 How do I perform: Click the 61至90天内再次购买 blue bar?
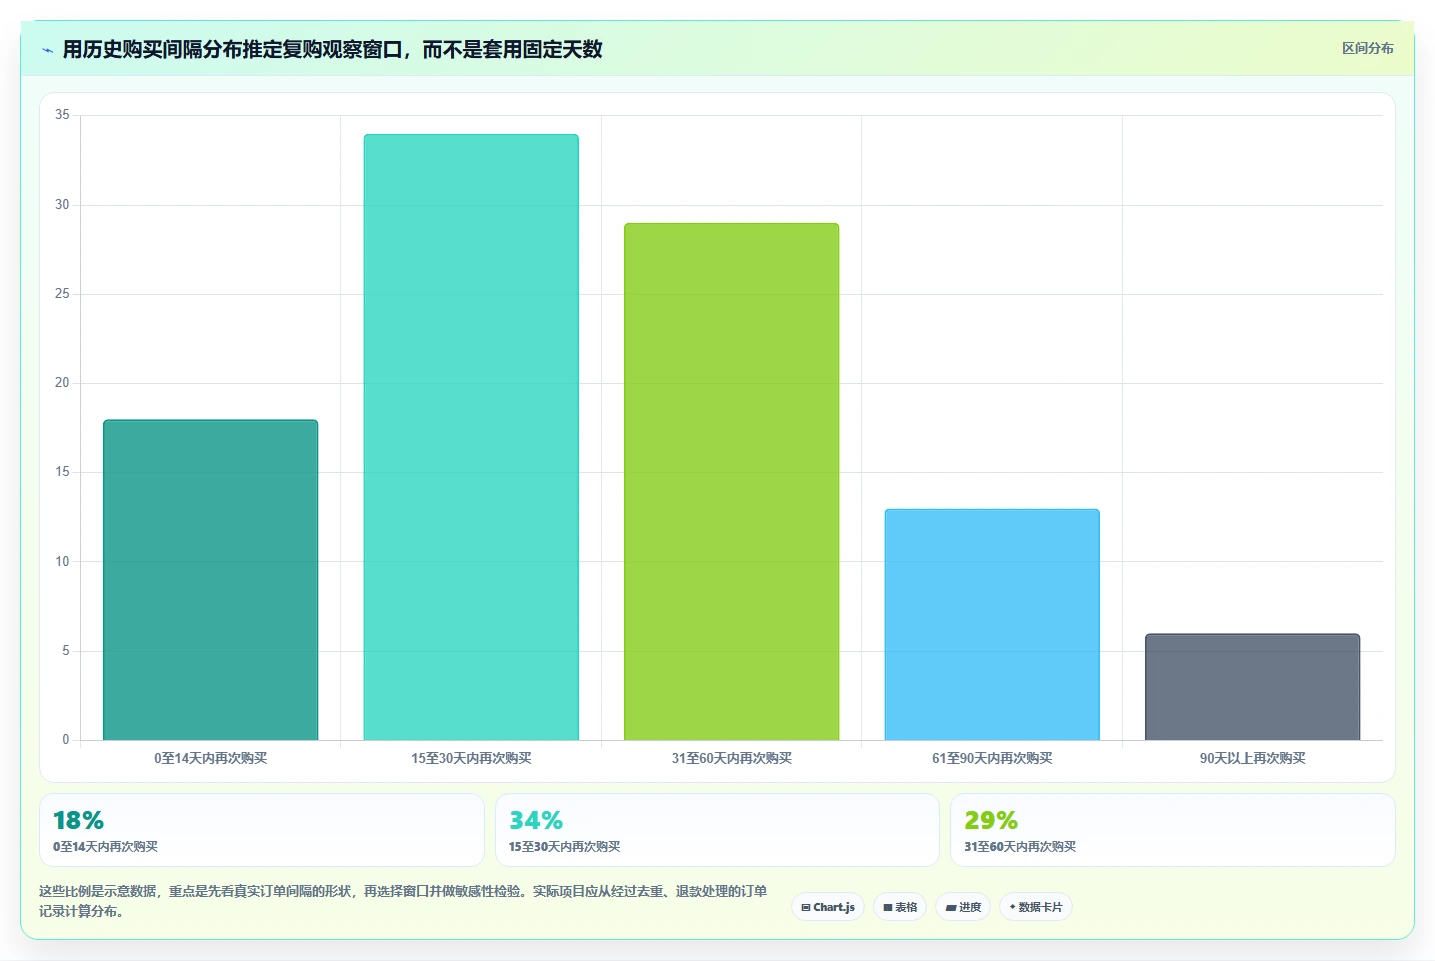tap(992, 625)
